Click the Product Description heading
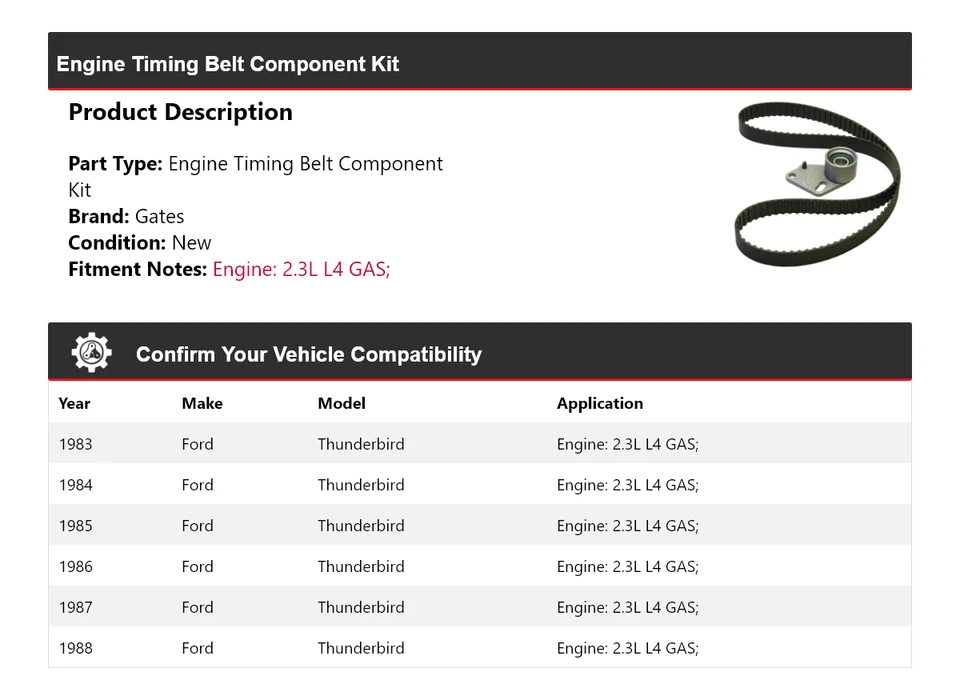960x700 pixels. tap(180, 112)
